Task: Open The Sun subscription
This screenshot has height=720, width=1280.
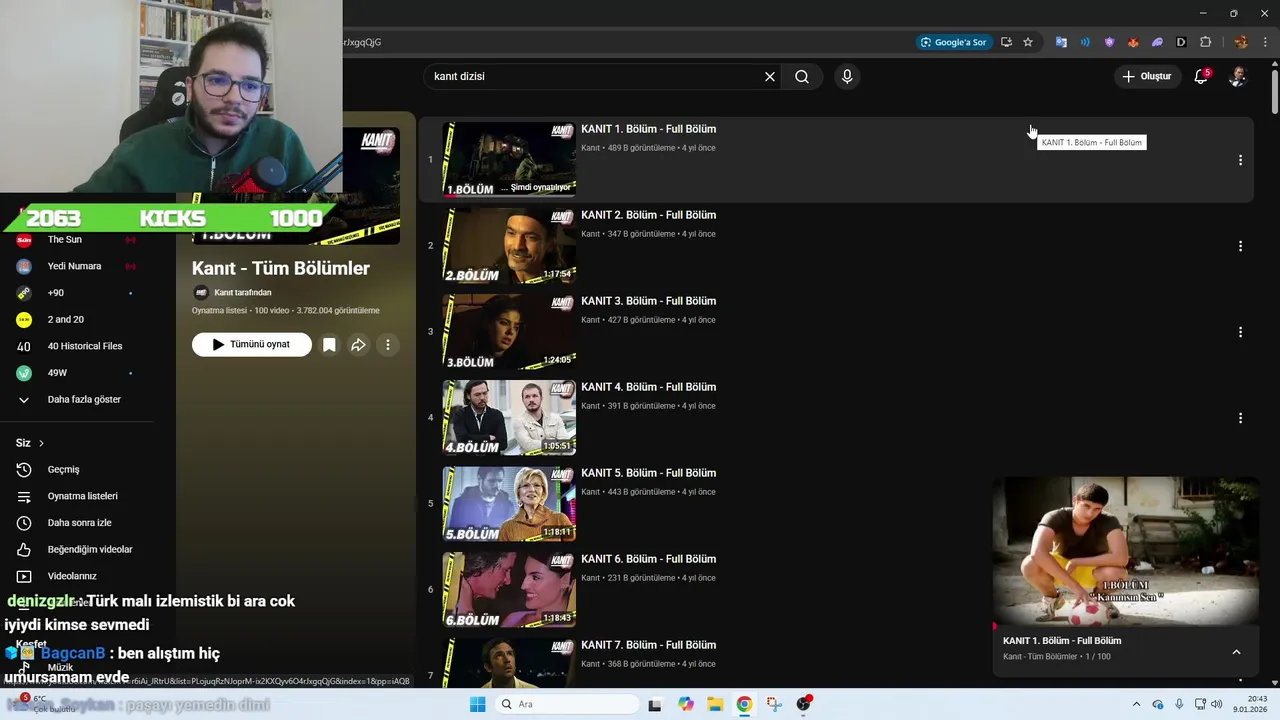Action: [x=76, y=240]
